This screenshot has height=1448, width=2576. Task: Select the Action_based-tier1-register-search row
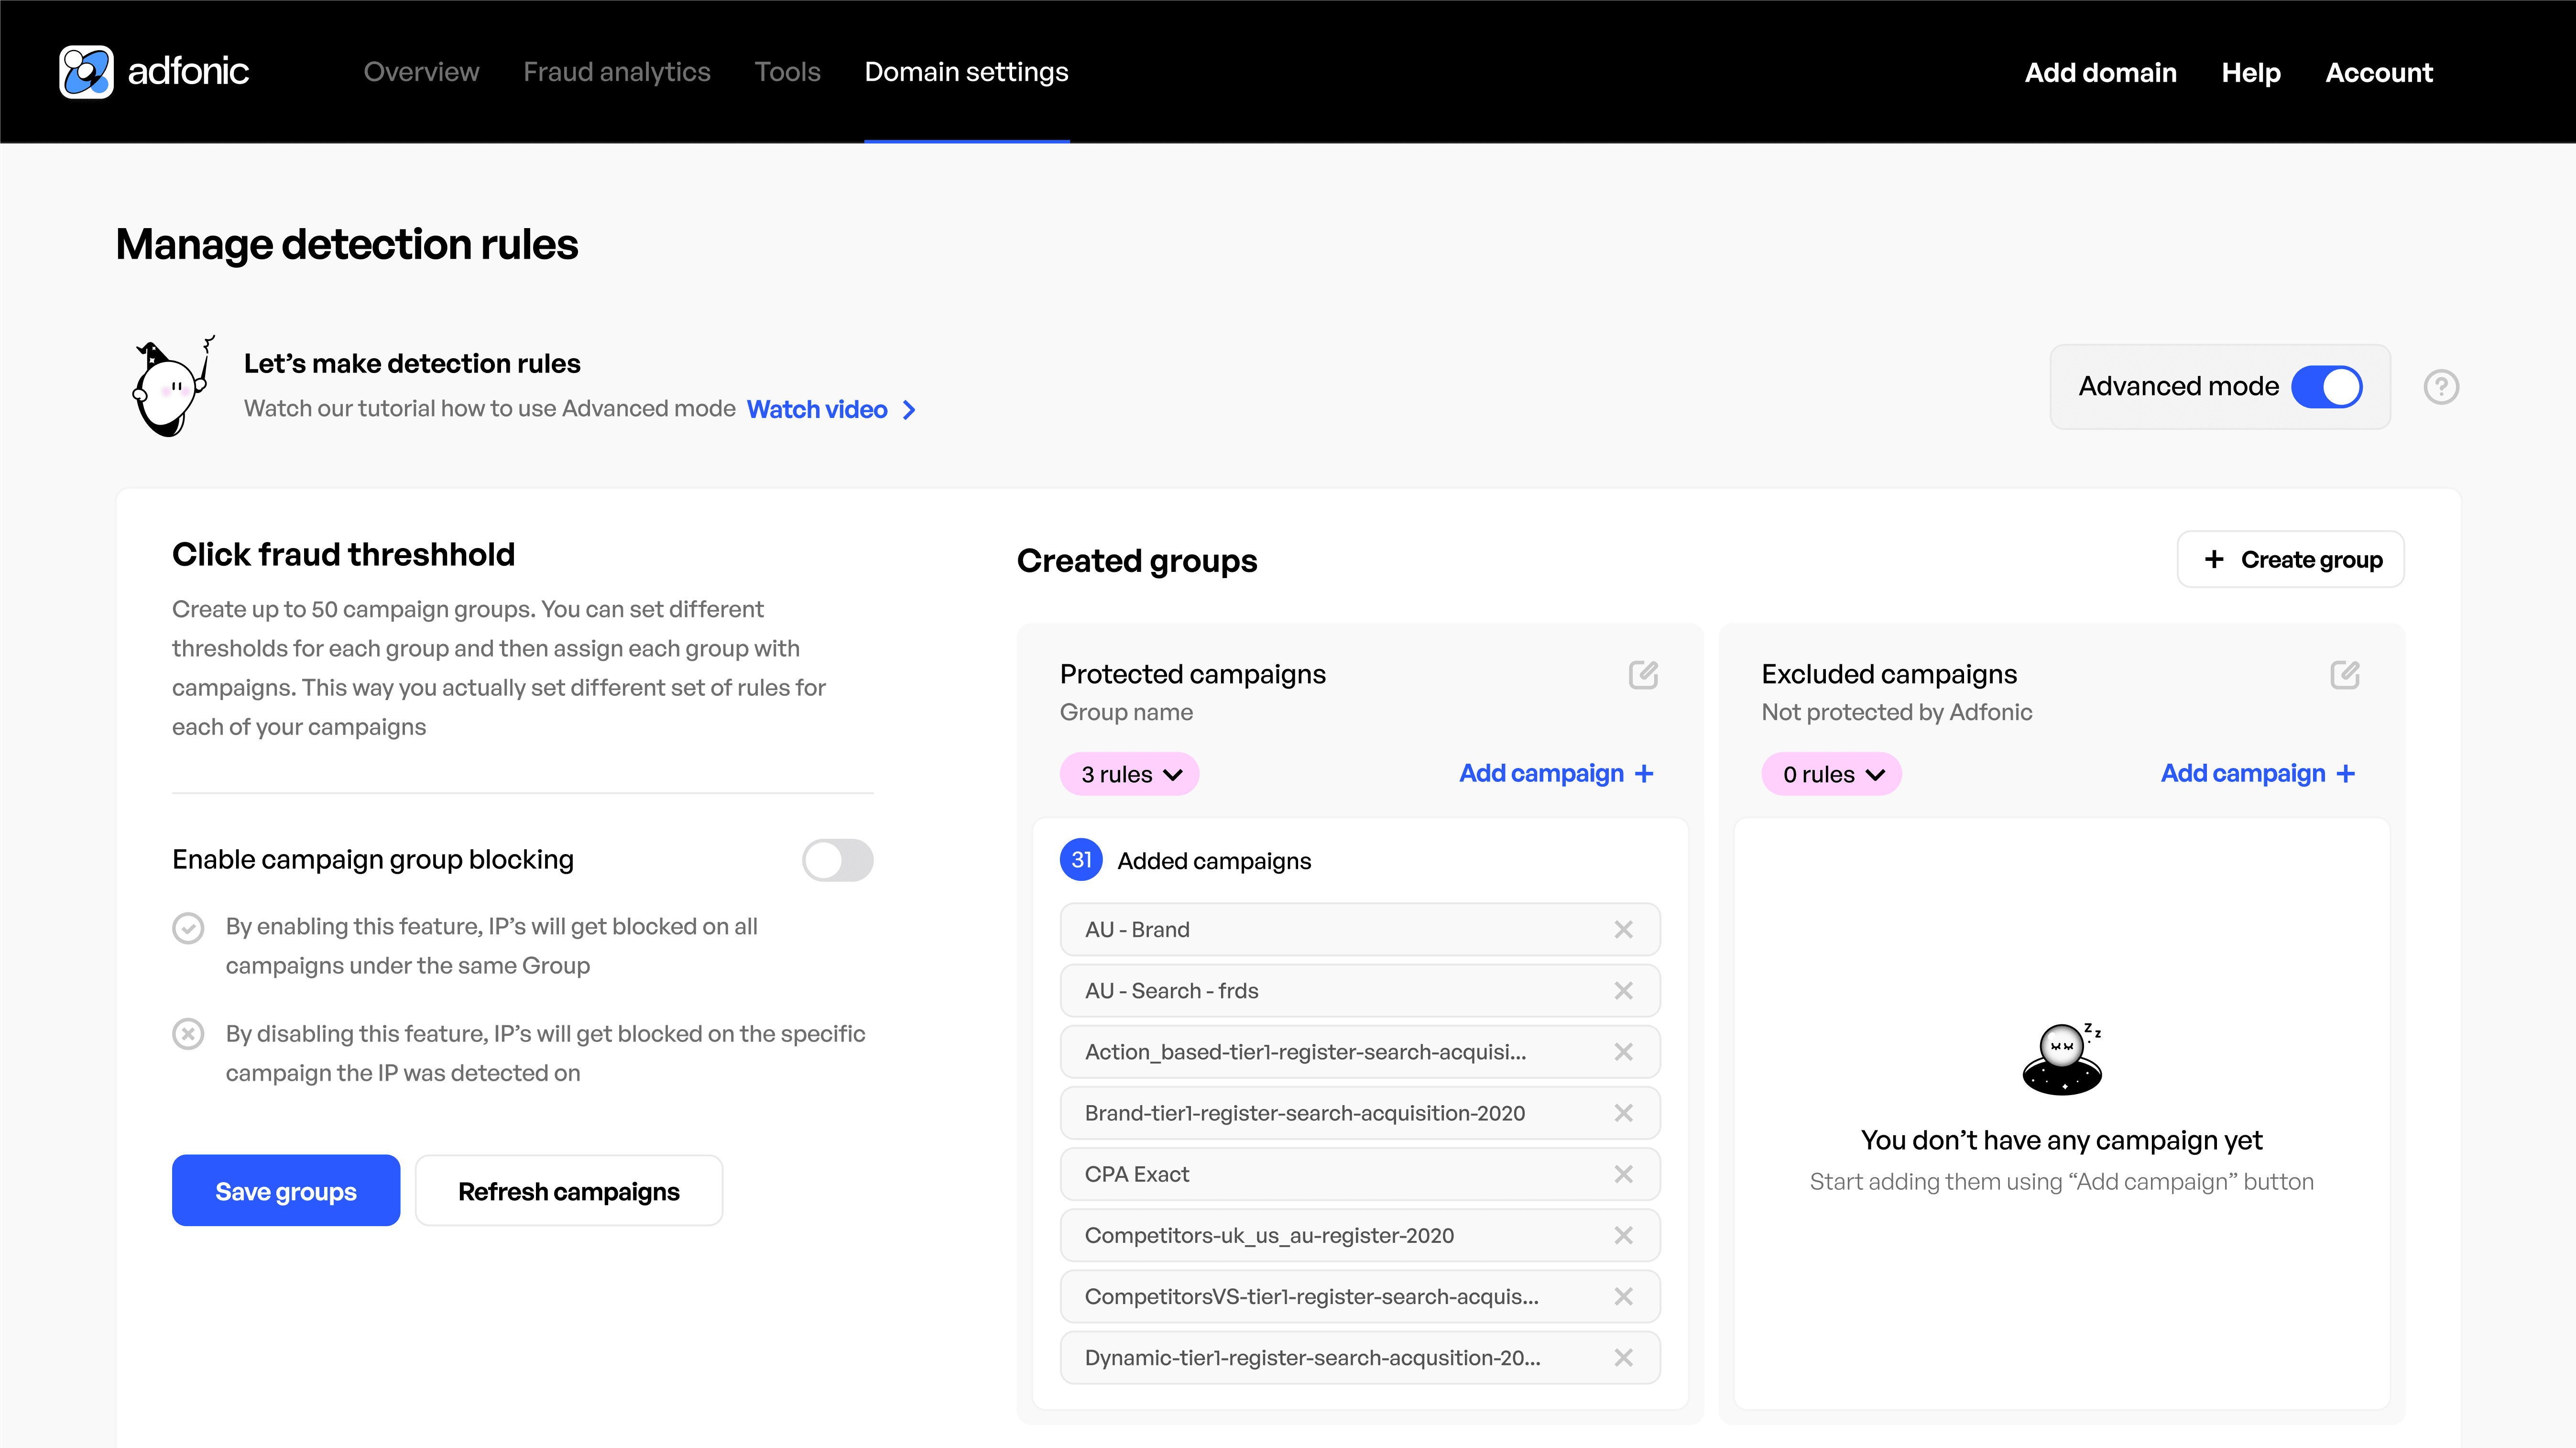(x=1360, y=1052)
